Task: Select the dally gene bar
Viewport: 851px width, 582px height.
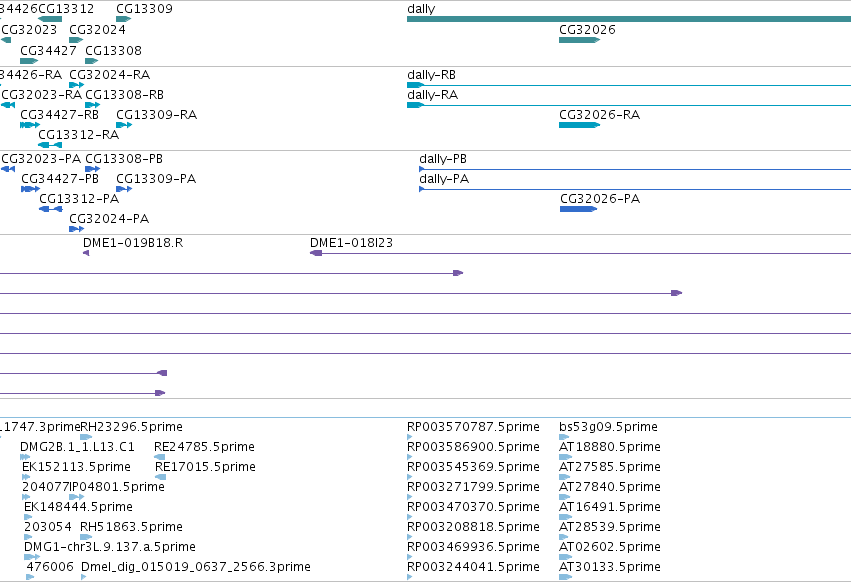Action: [629, 19]
